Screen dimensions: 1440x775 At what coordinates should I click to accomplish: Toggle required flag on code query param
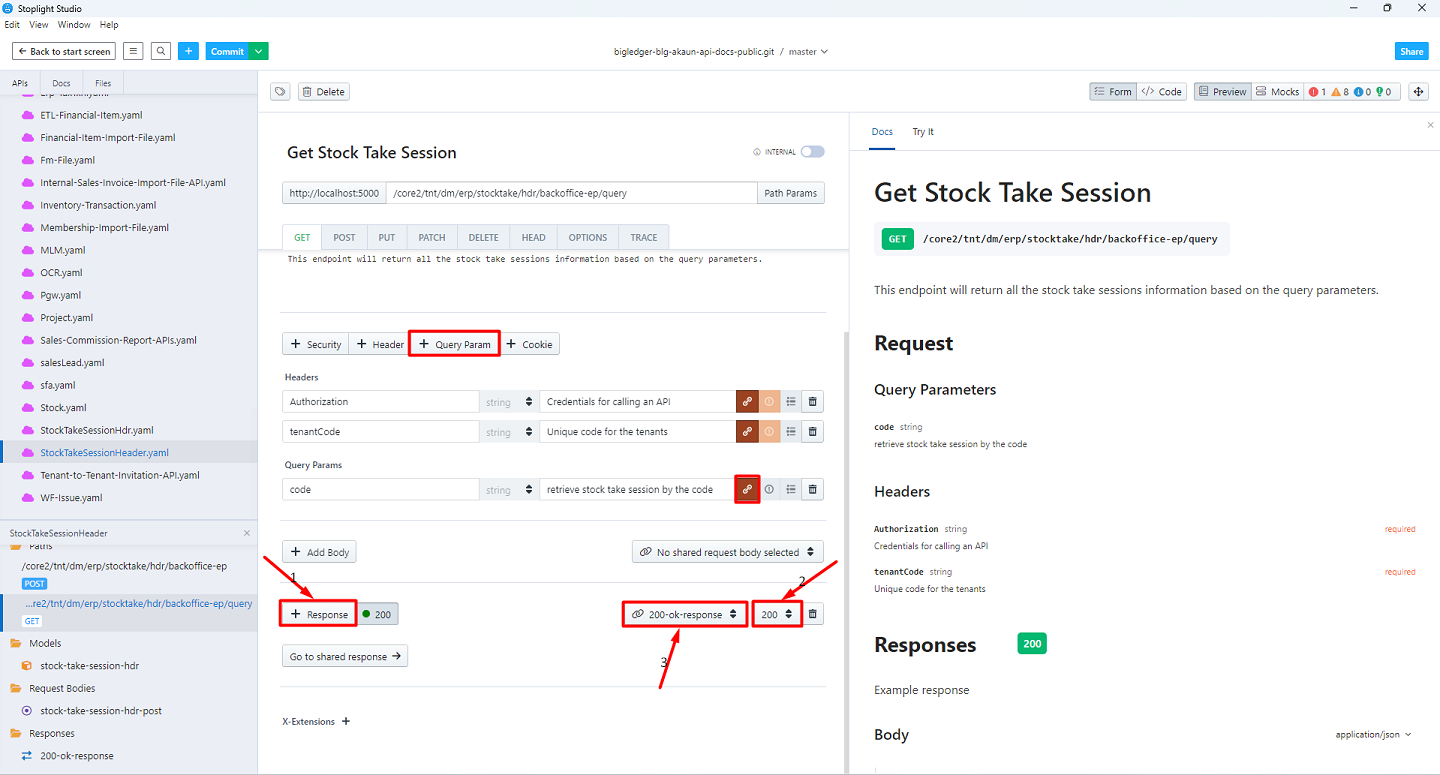point(769,490)
